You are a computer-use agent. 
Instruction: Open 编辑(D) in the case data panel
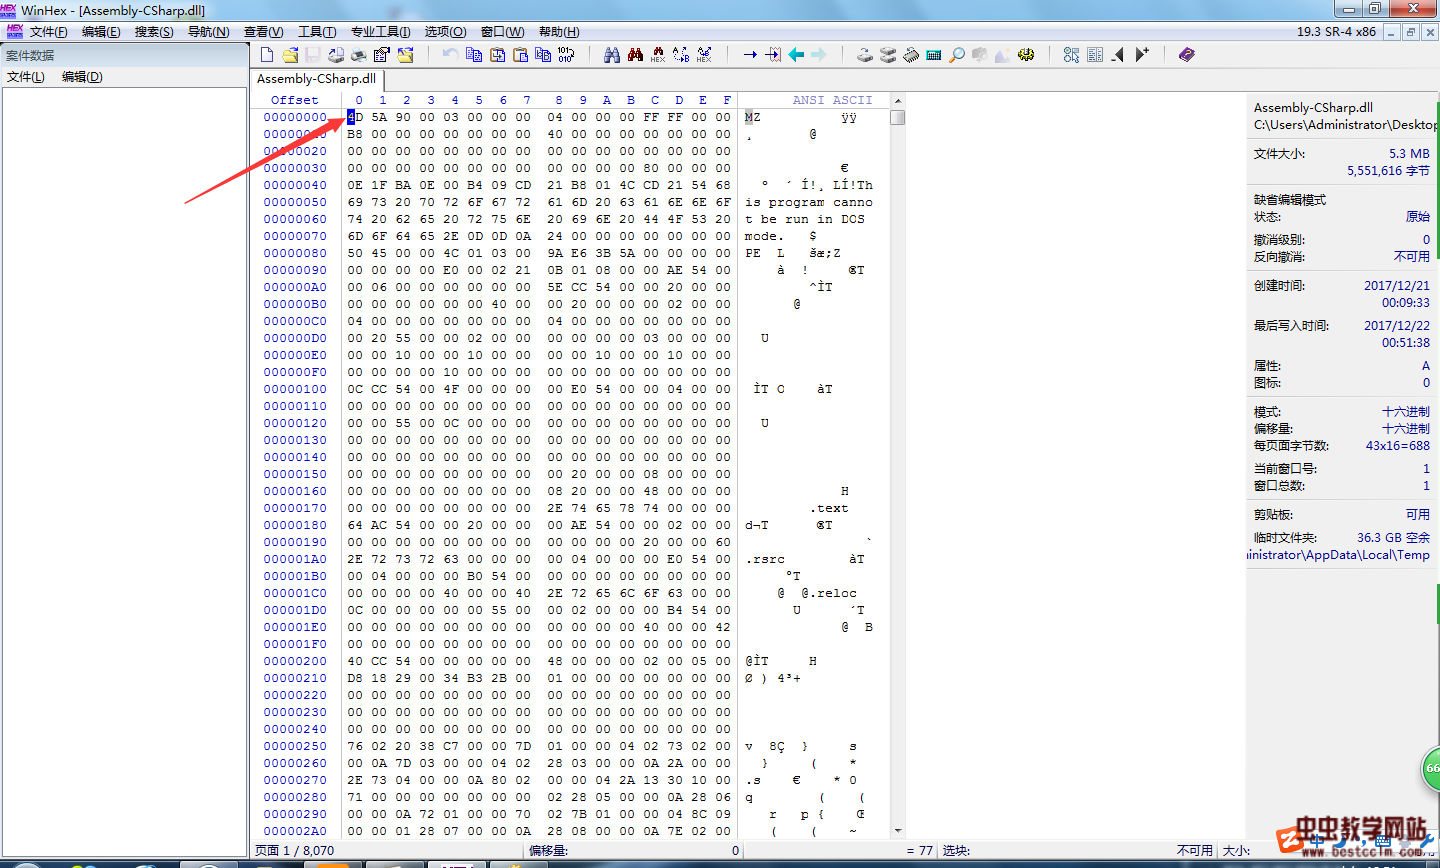coord(82,77)
